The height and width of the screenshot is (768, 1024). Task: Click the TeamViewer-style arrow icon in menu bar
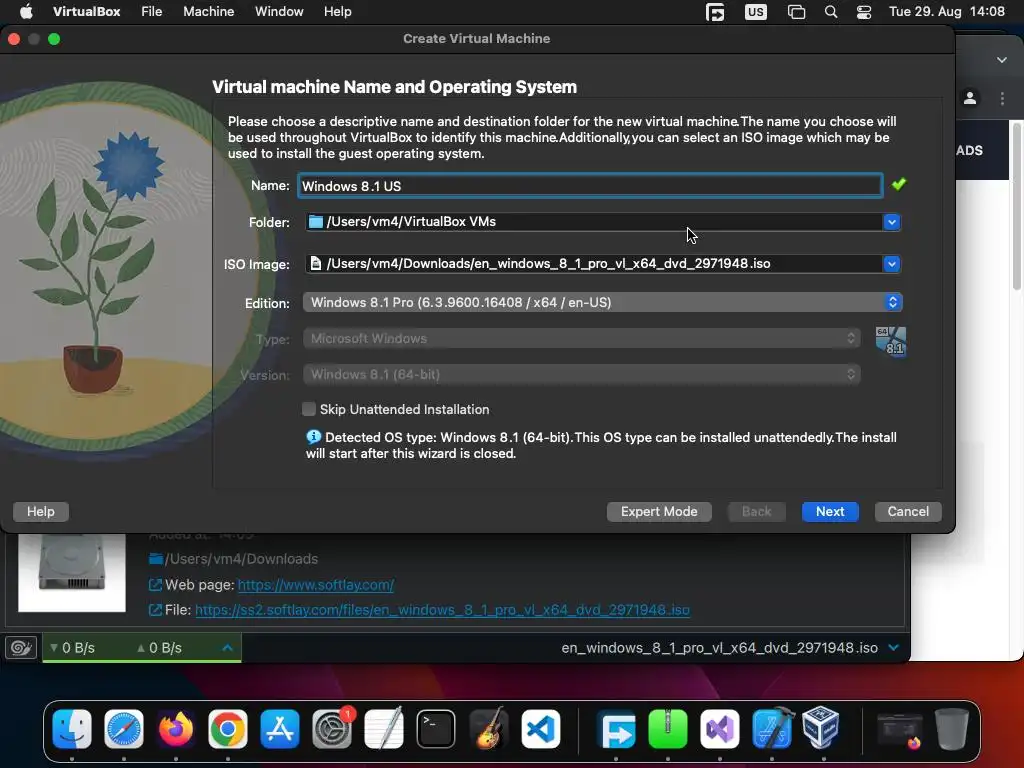[715, 12]
